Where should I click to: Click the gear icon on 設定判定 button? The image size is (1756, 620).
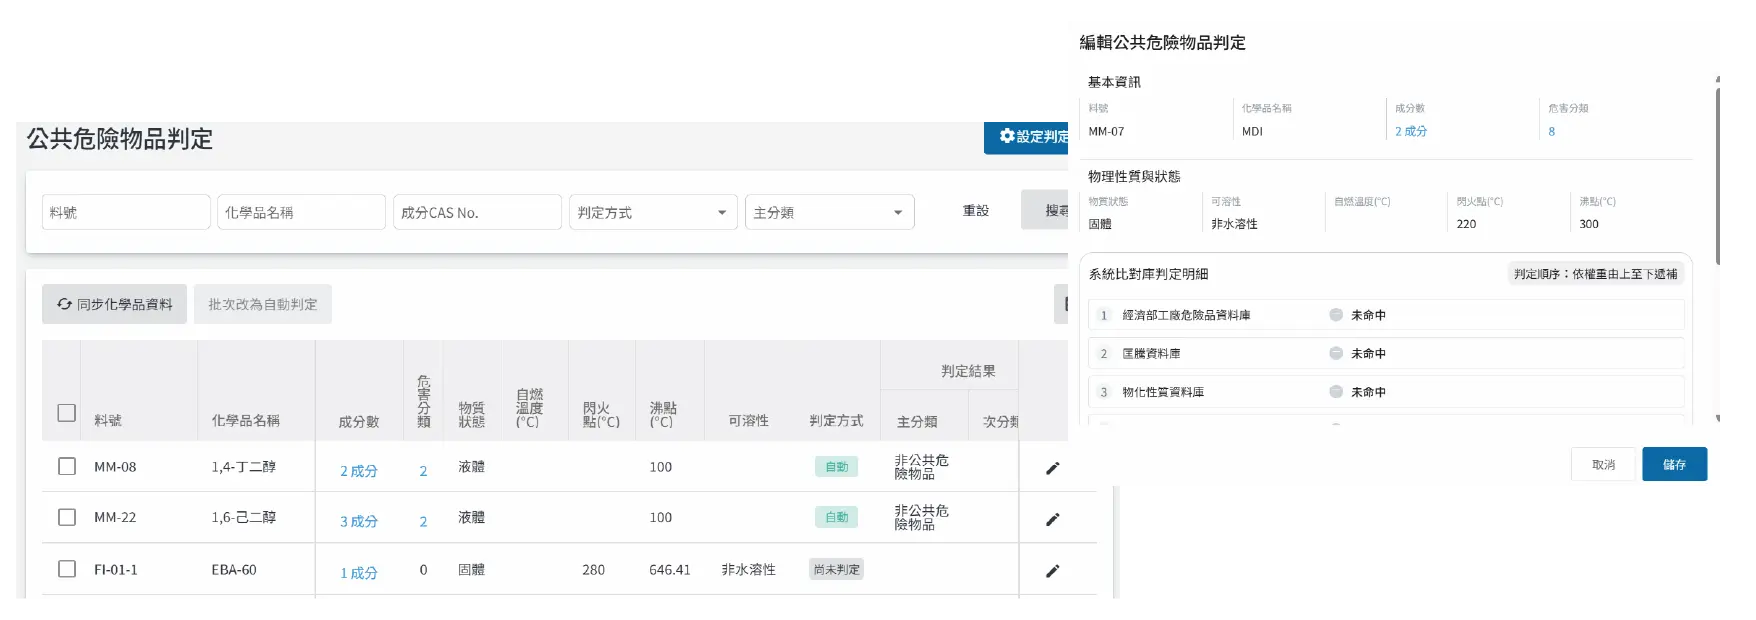(1007, 136)
